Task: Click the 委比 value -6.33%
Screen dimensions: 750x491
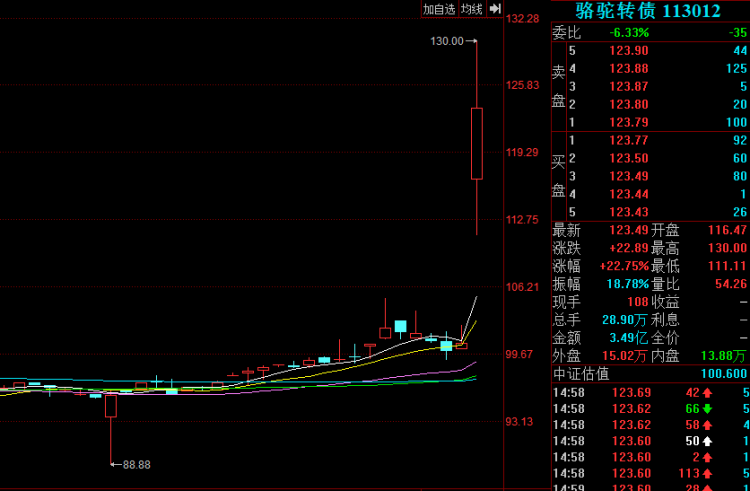Action: click(629, 33)
